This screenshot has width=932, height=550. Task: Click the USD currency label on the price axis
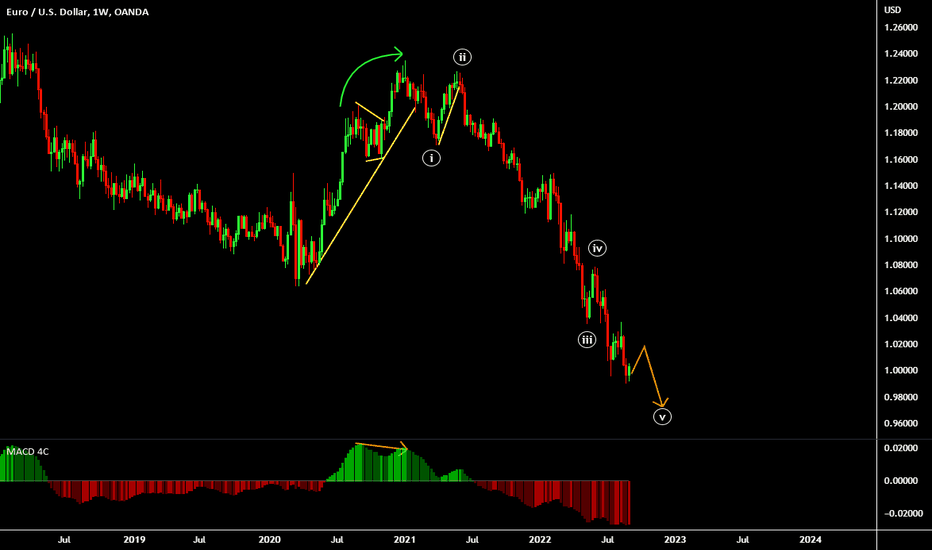click(892, 10)
